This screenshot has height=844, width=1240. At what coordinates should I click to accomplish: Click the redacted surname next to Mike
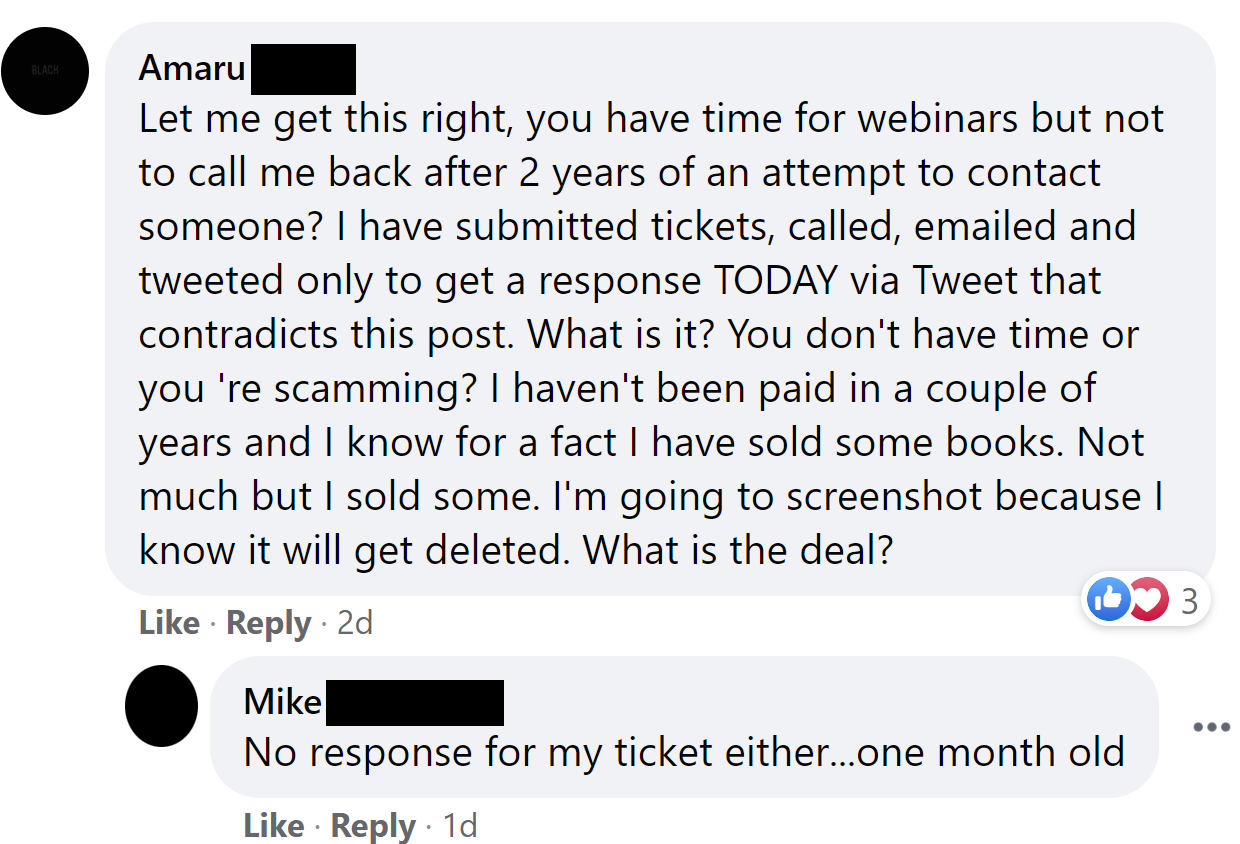tap(414, 701)
